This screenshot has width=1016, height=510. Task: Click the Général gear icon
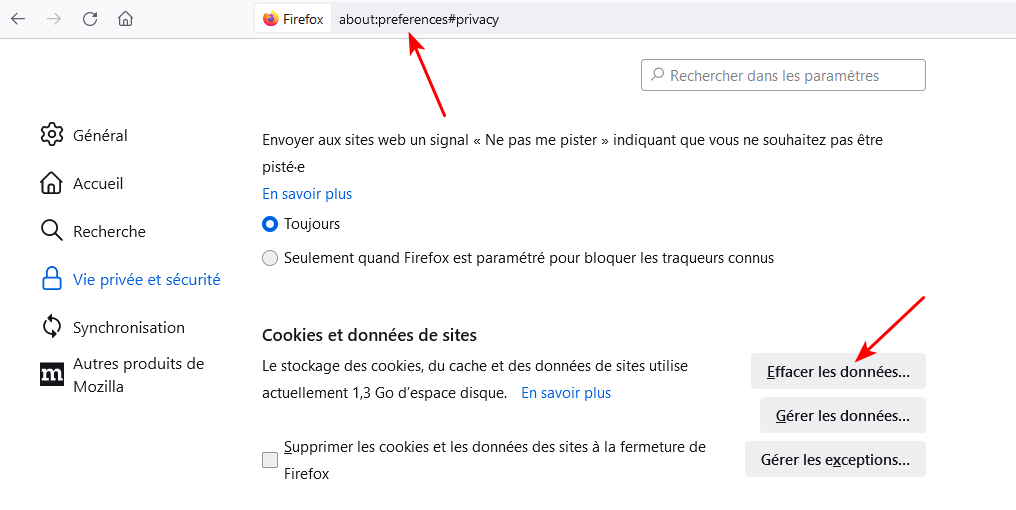(51, 135)
